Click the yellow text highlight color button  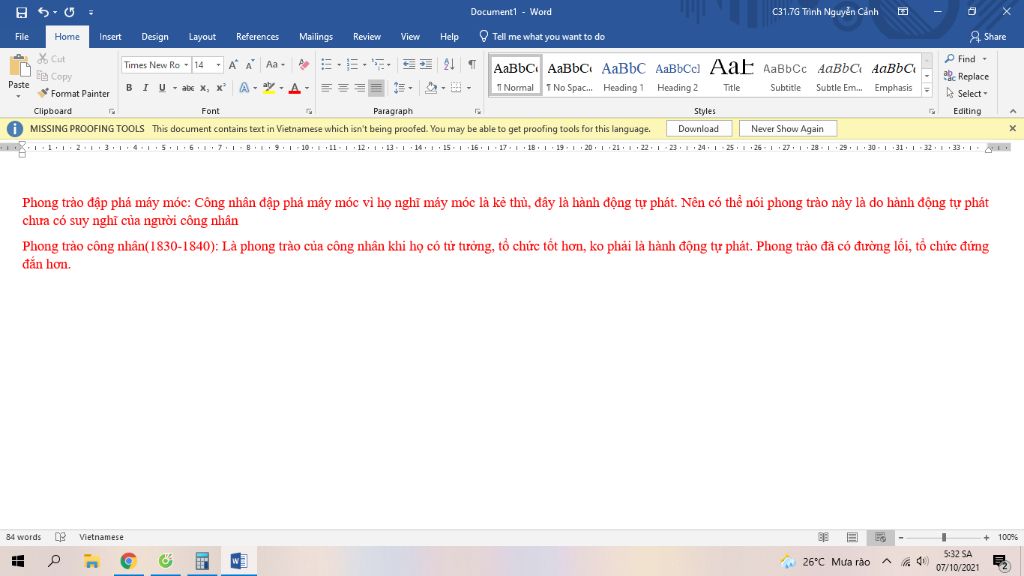point(268,88)
